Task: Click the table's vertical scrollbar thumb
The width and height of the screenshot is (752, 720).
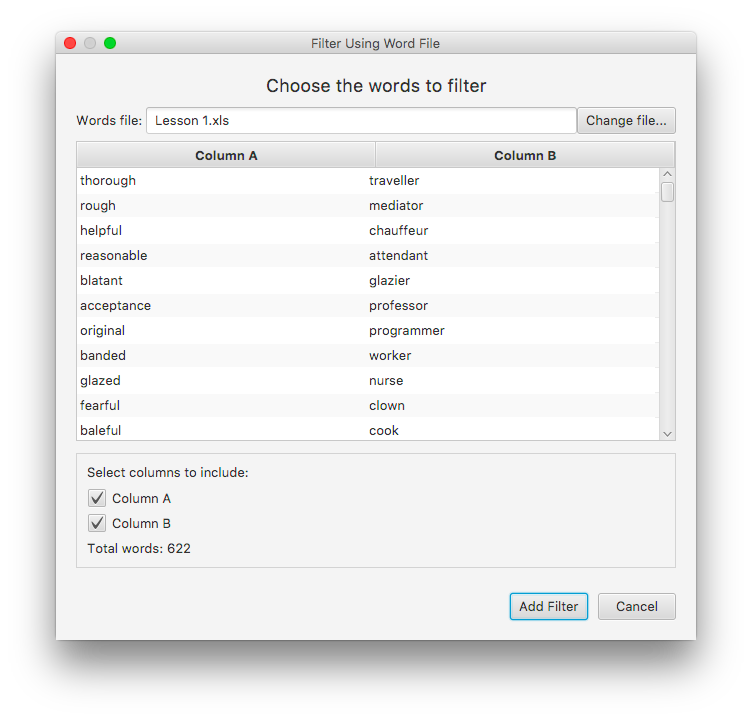Action: (x=667, y=192)
